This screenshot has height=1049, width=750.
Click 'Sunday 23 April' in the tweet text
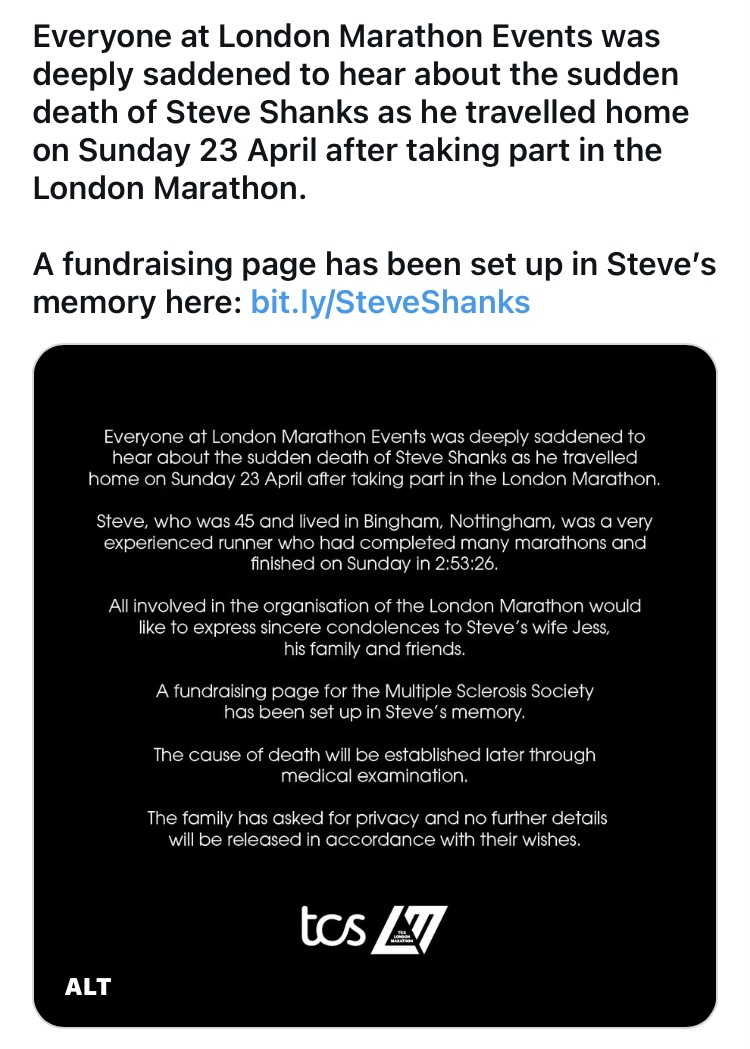tap(197, 151)
